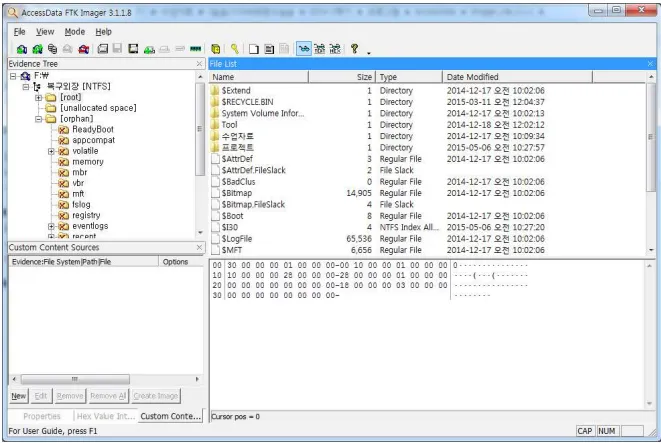The image size is (661, 443).
Task: Select the registry tree folder
Action: 86,216
